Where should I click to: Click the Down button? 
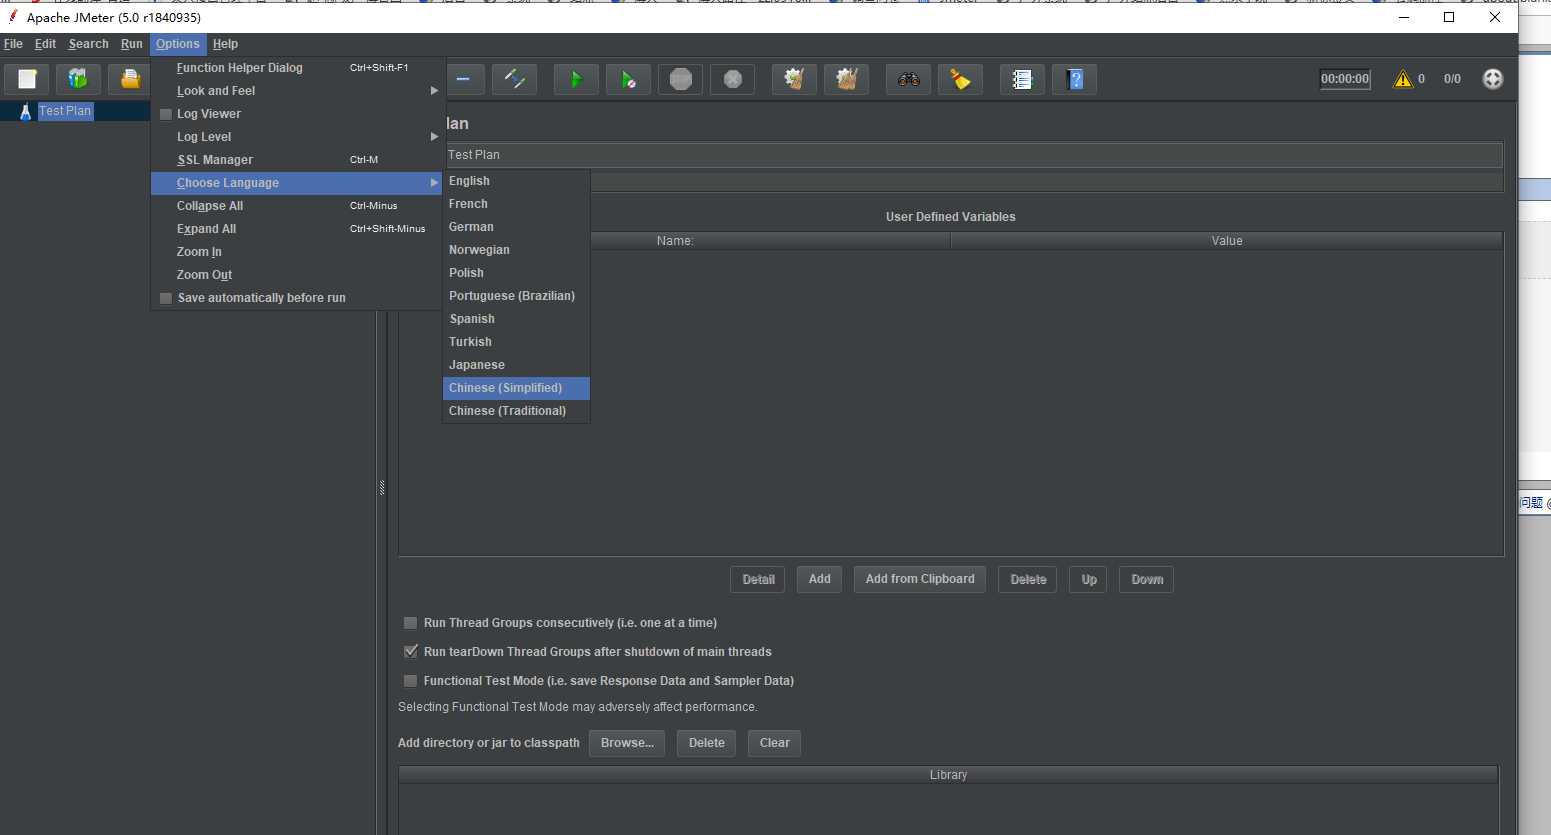1147,579
